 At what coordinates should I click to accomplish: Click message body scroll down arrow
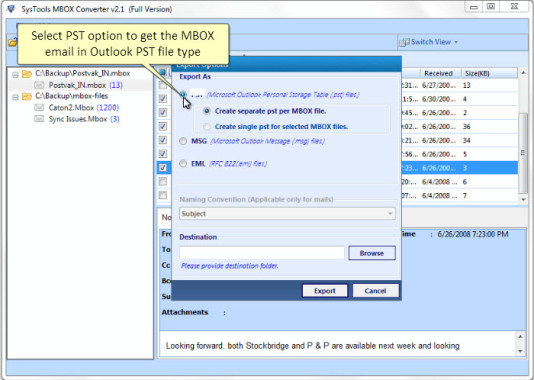point(520,351)
